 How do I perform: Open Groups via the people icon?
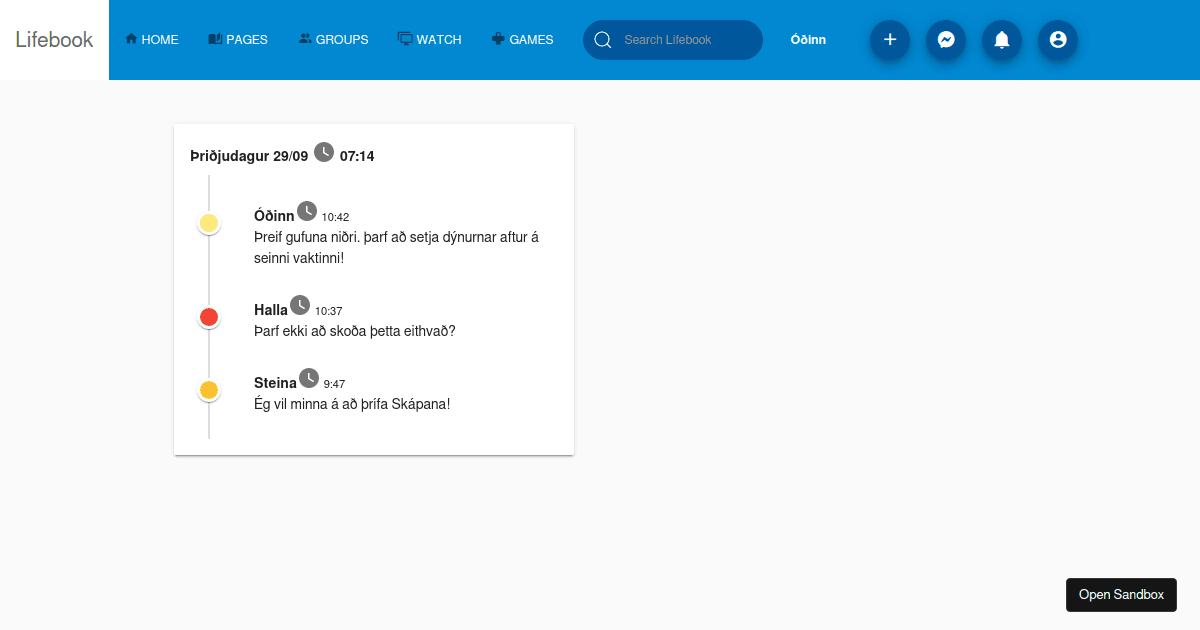pos(303,39)
